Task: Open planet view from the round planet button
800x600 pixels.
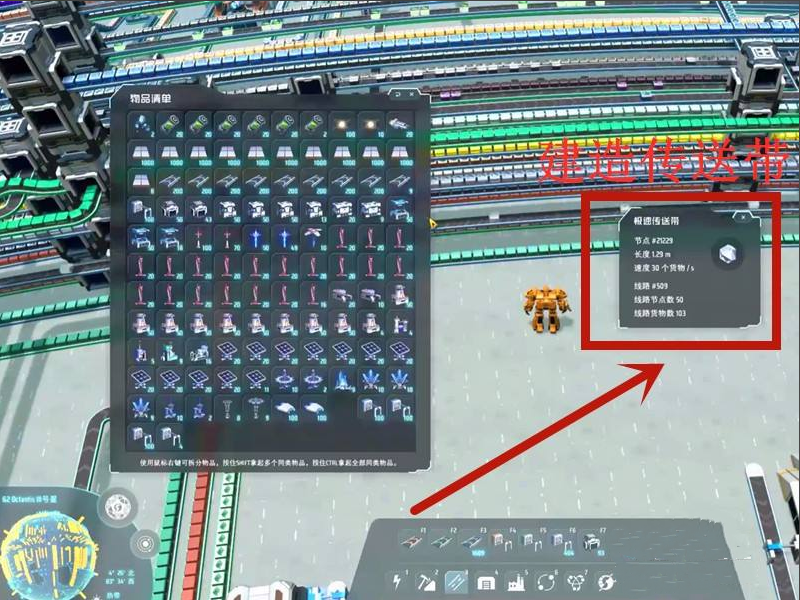Action: coord(118,507)
